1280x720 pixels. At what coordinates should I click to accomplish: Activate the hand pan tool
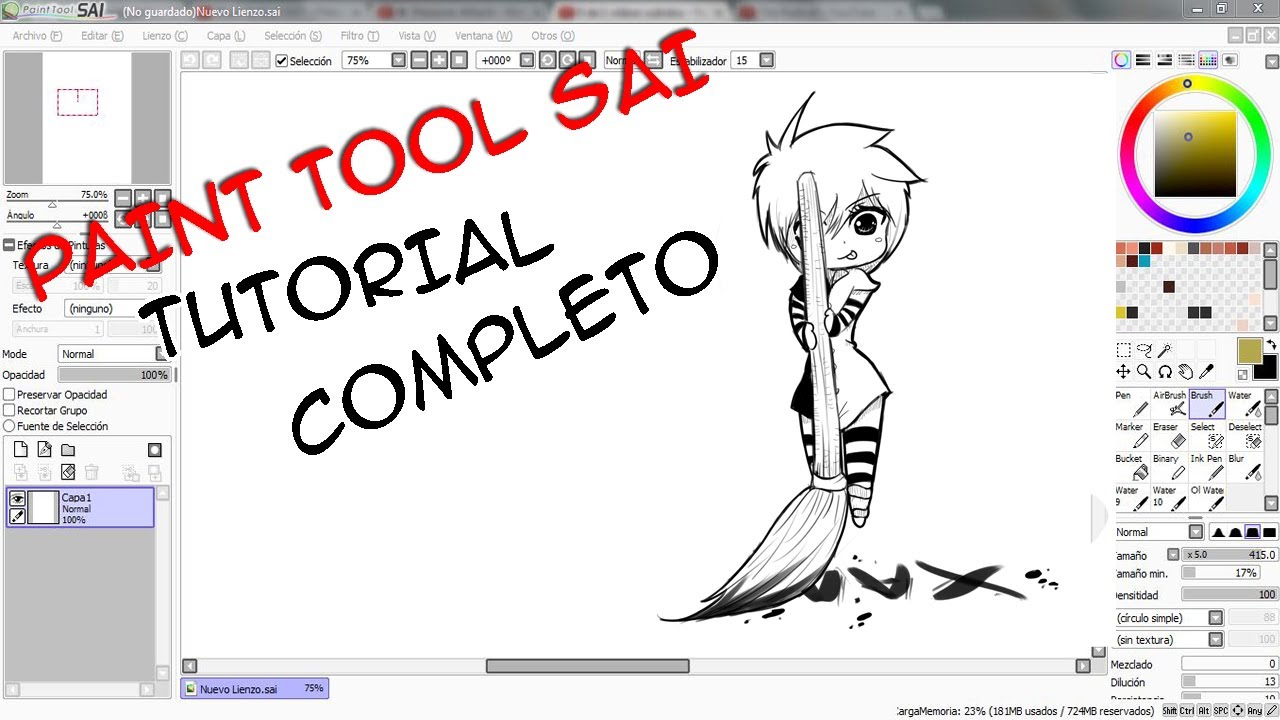pyautogui.click(x=1186, y=372)
